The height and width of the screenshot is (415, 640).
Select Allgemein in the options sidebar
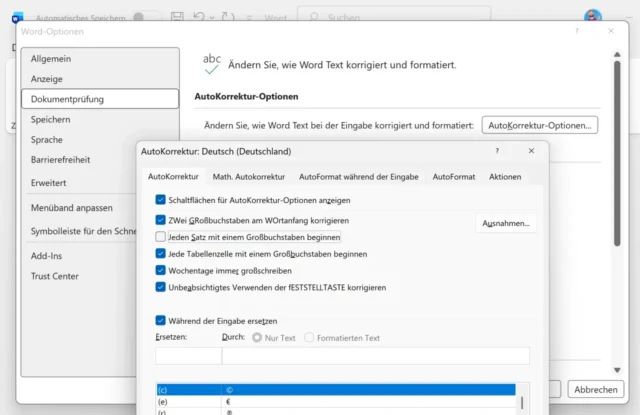[x=100, y=59]
